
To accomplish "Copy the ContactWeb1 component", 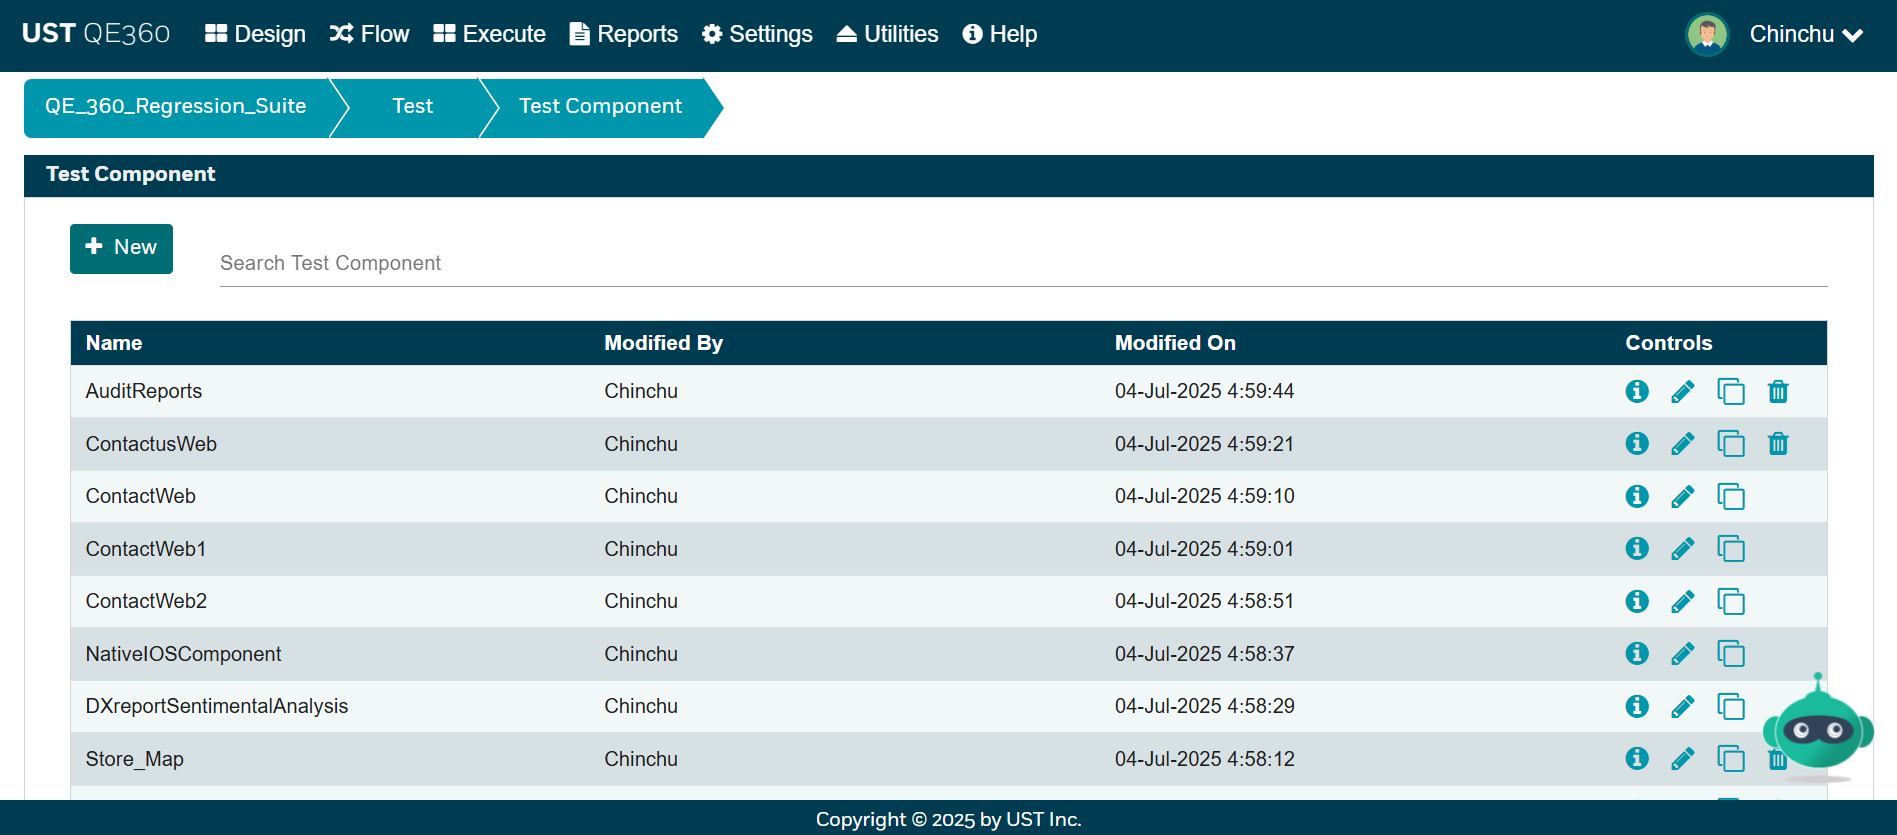I will [1730, 549].
